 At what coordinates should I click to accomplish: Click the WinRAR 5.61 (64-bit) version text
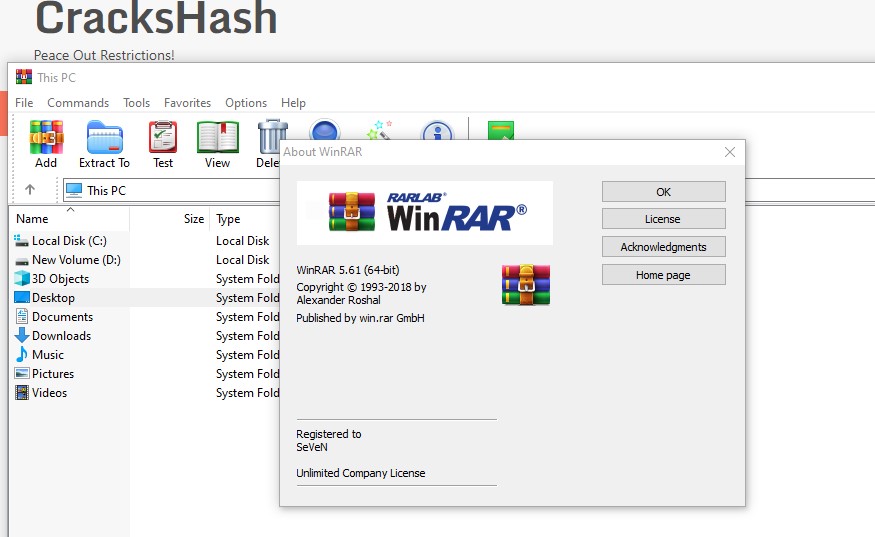(348, 270)
